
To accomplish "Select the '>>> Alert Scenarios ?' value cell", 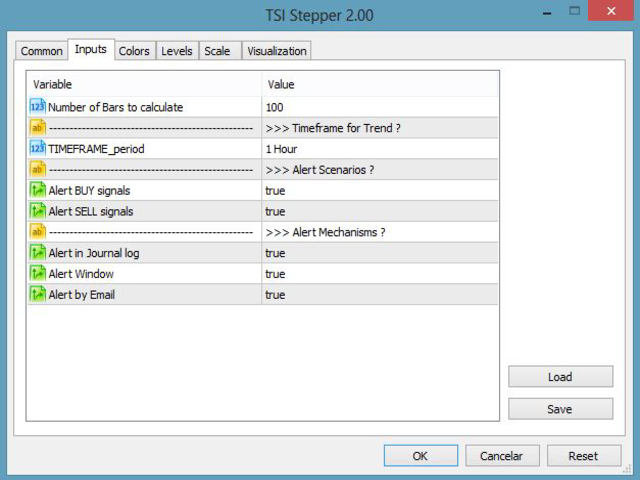I will click(x=380, y=169).
